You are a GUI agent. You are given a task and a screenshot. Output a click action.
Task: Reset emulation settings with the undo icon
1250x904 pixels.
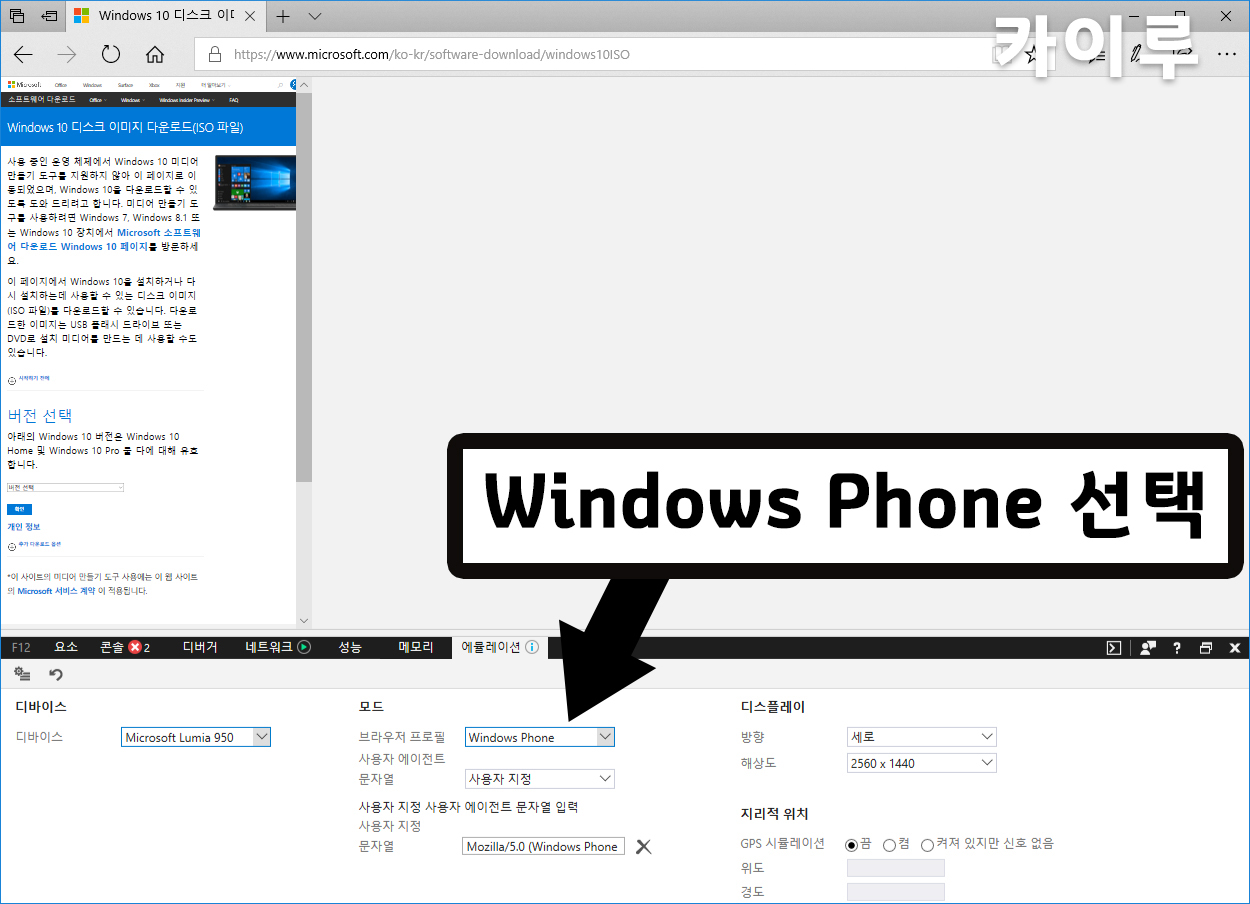coord(56,674)
